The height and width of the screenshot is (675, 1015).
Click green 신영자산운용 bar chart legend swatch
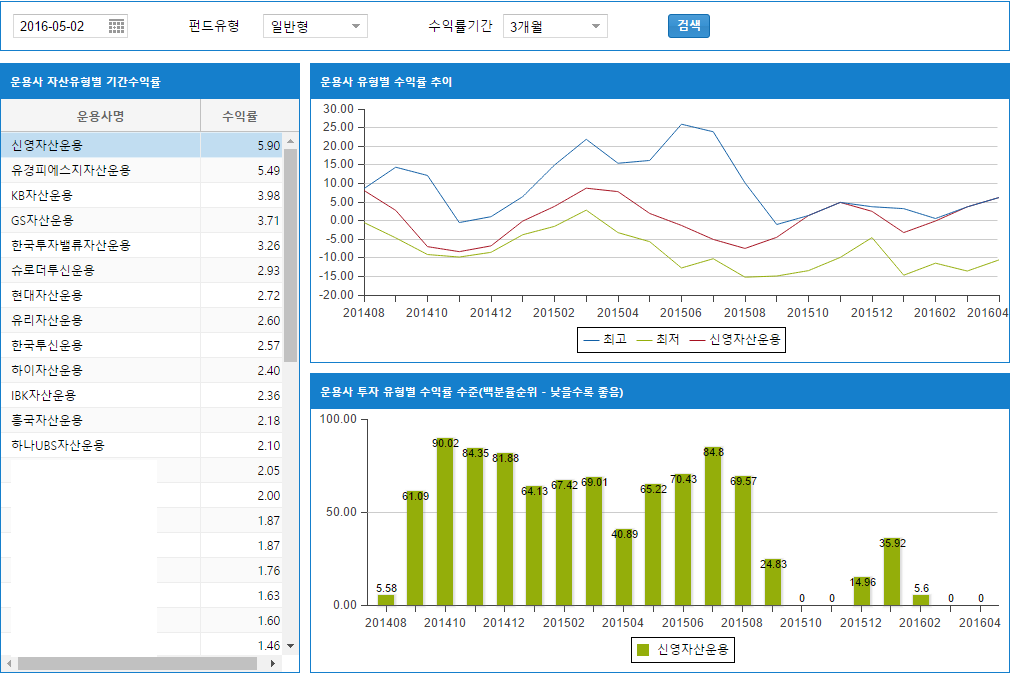click(643, 651)
